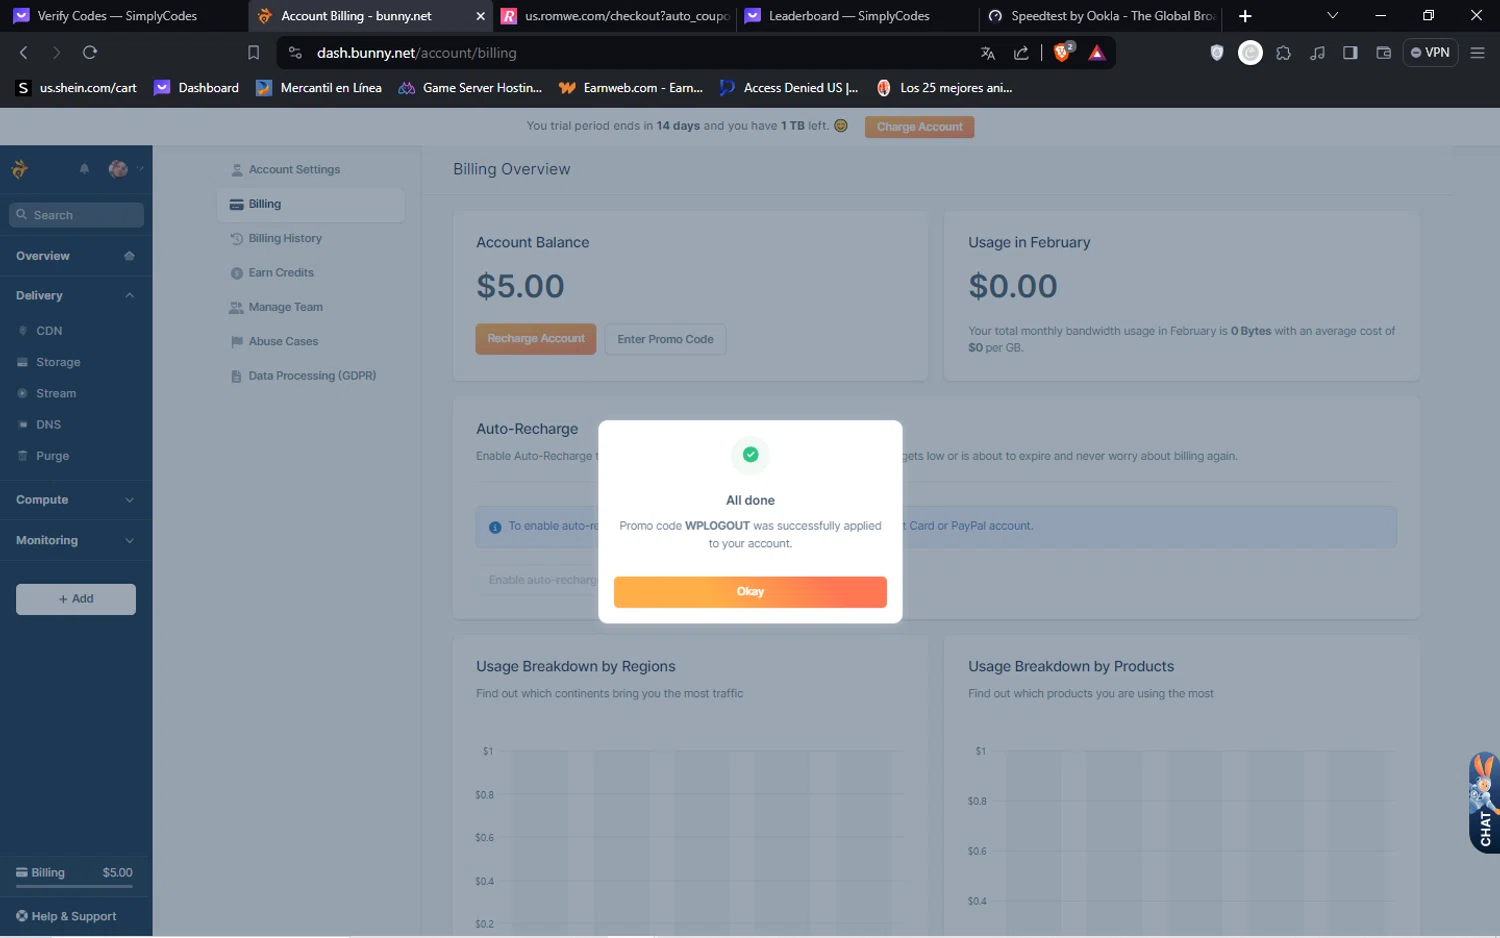Screen dimensions: 1500x938
Task: Expand the Compute section
Action: pos(76,500)
